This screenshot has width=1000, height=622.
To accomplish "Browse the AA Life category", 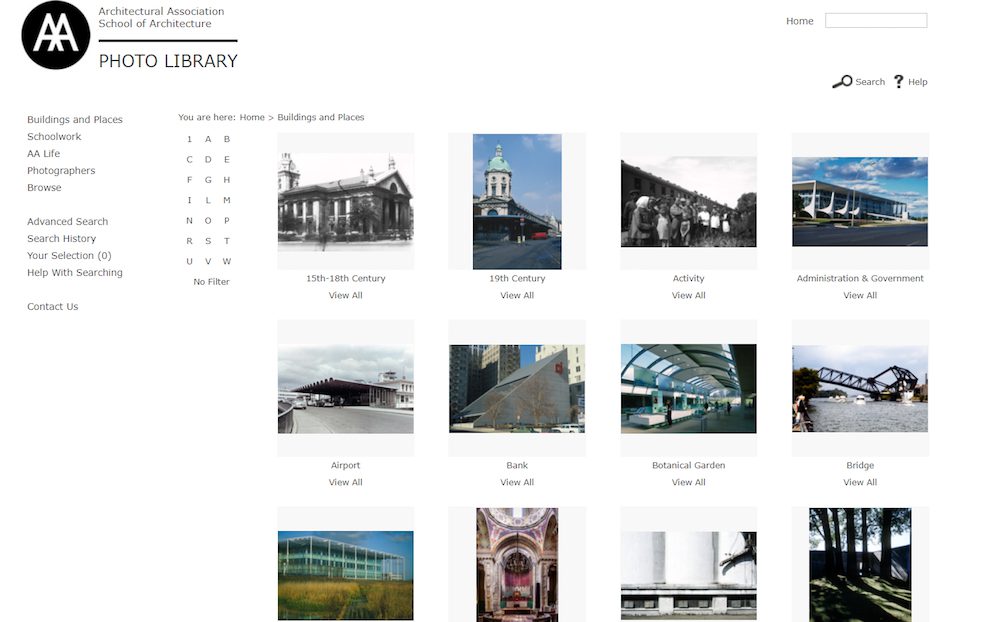I will [43, 153].
